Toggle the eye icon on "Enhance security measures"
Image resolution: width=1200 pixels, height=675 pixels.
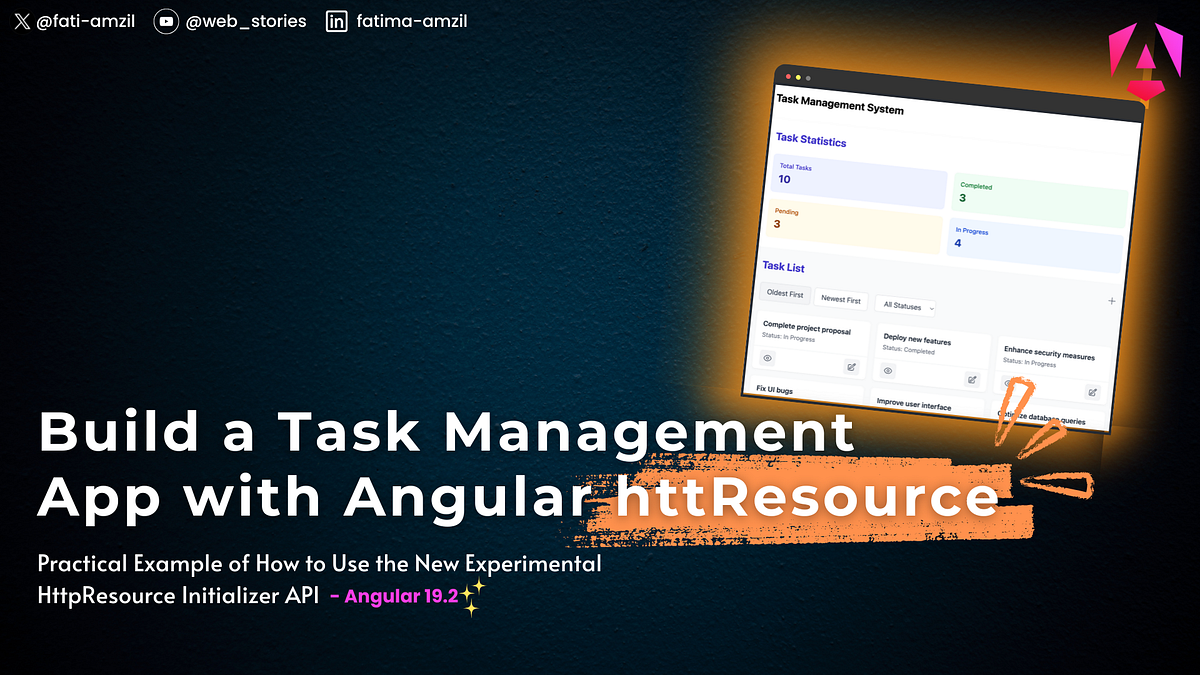click(1007, 383)
